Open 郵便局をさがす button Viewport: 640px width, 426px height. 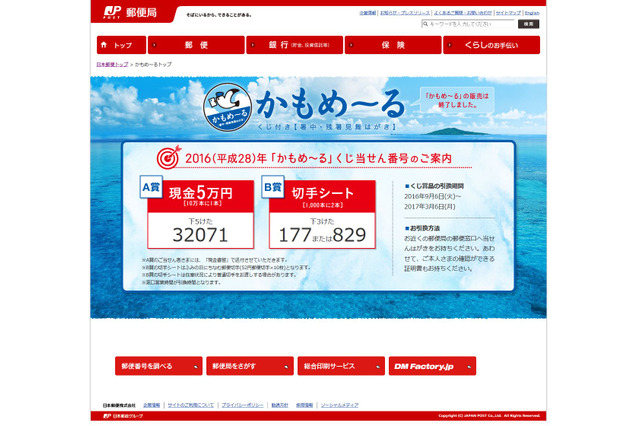(250, 366)
